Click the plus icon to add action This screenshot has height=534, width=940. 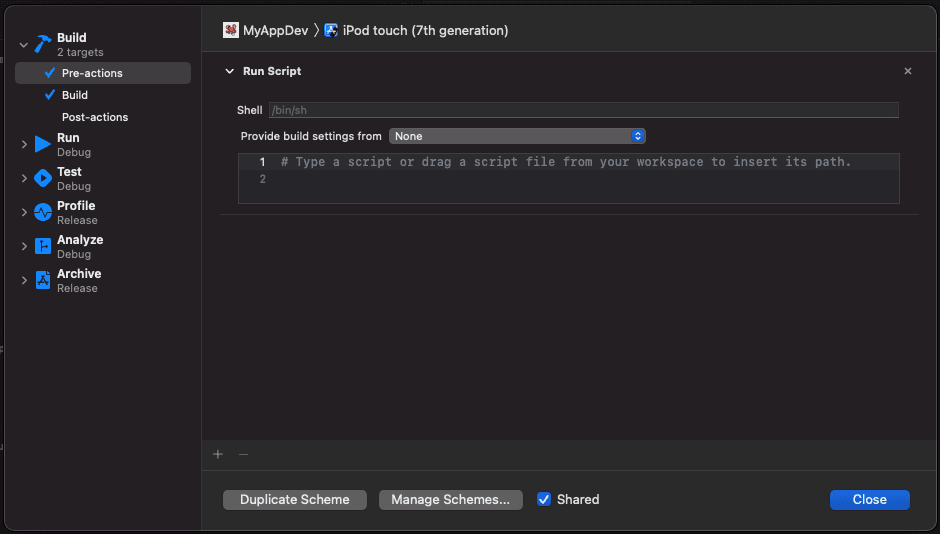(218, 454)
